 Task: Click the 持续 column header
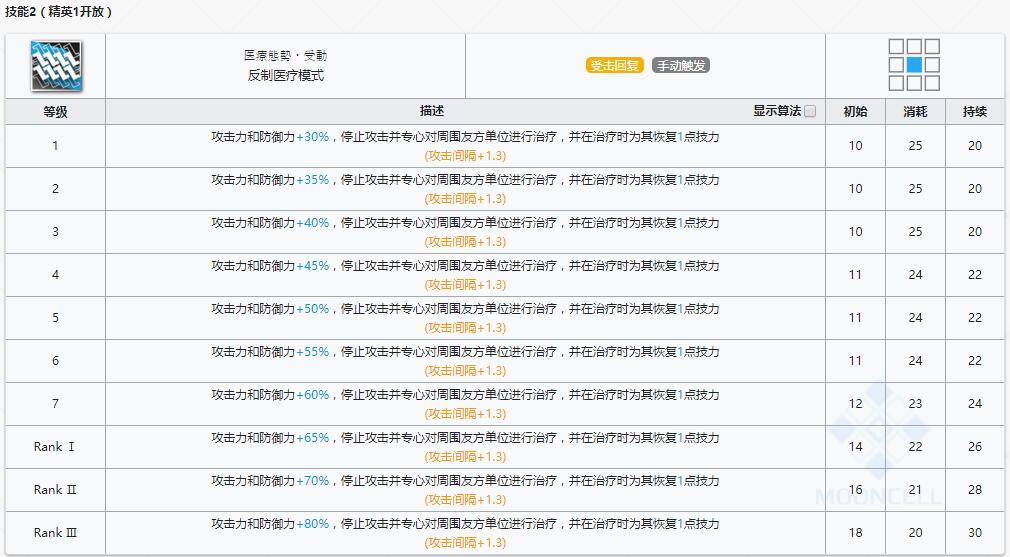975,111
